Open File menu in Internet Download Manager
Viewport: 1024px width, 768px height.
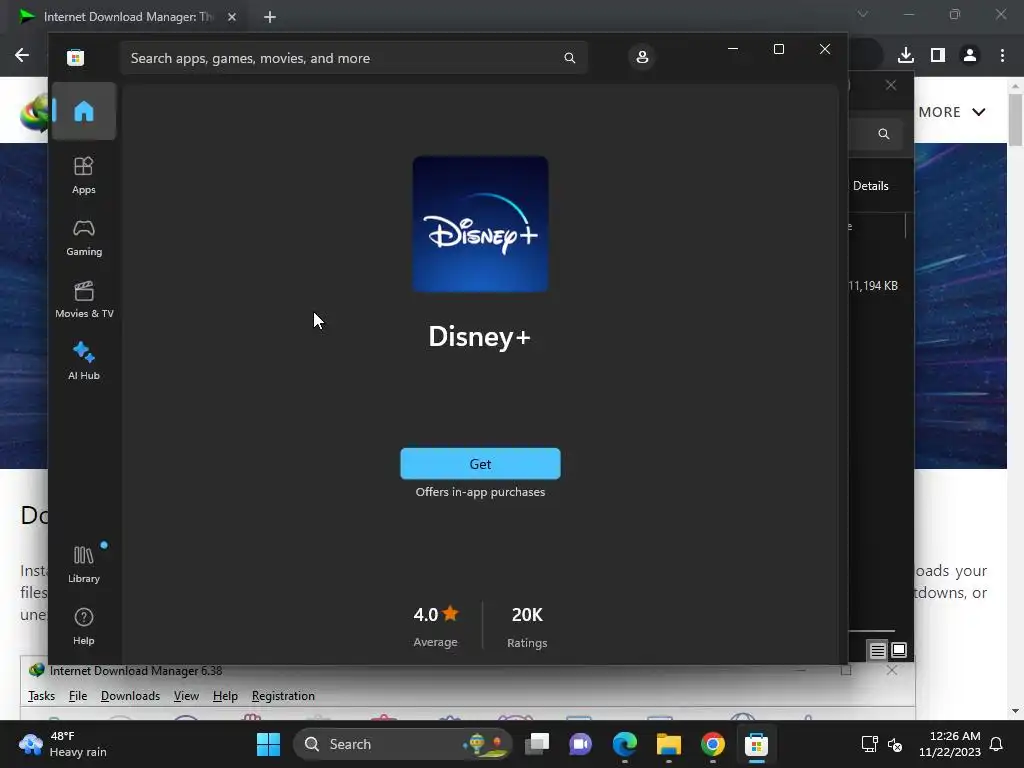(x=78, y=696)
